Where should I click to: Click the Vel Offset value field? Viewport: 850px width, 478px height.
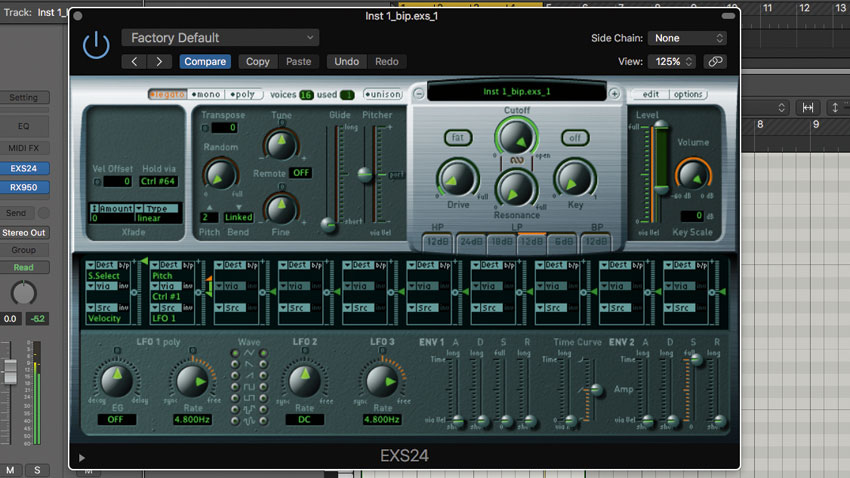[x=117, y=182]
